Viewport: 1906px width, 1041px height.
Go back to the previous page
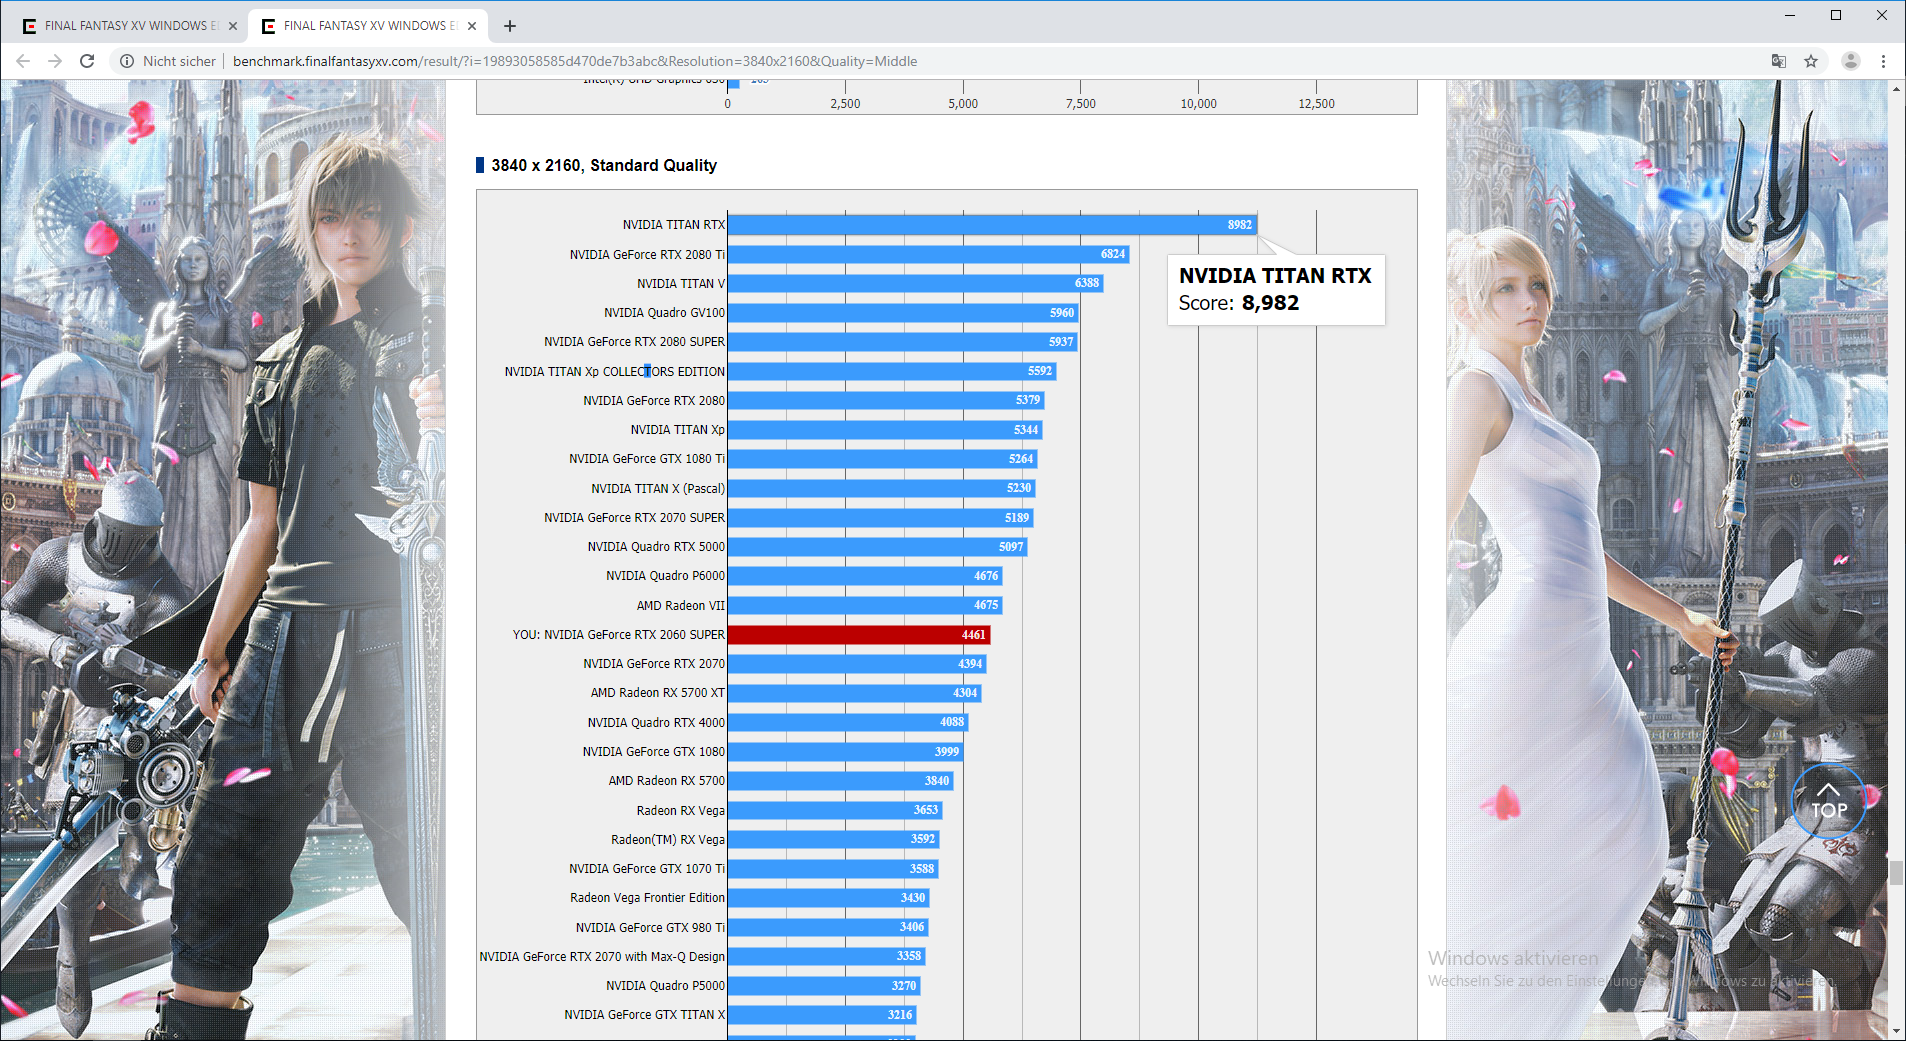pos(23,61)
